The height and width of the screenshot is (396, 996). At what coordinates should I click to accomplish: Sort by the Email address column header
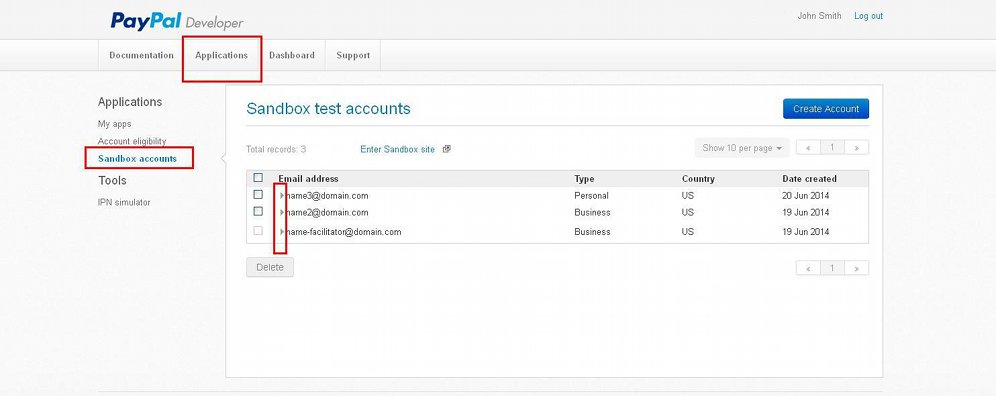pos(308,179)
